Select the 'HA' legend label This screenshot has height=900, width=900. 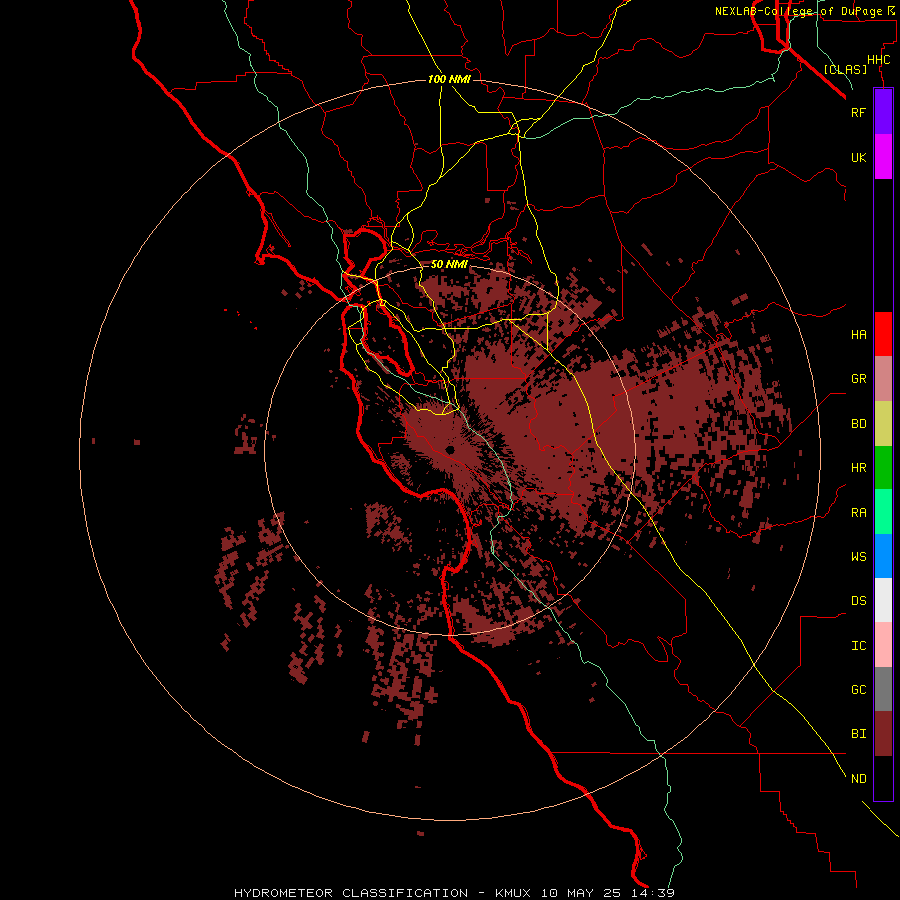tap(858, 335)
